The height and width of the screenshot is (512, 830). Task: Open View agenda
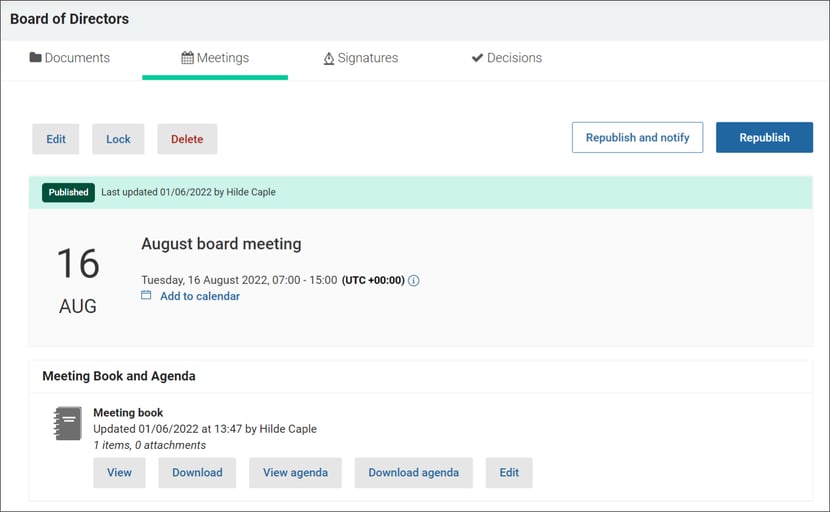click(x=295, y=473)
